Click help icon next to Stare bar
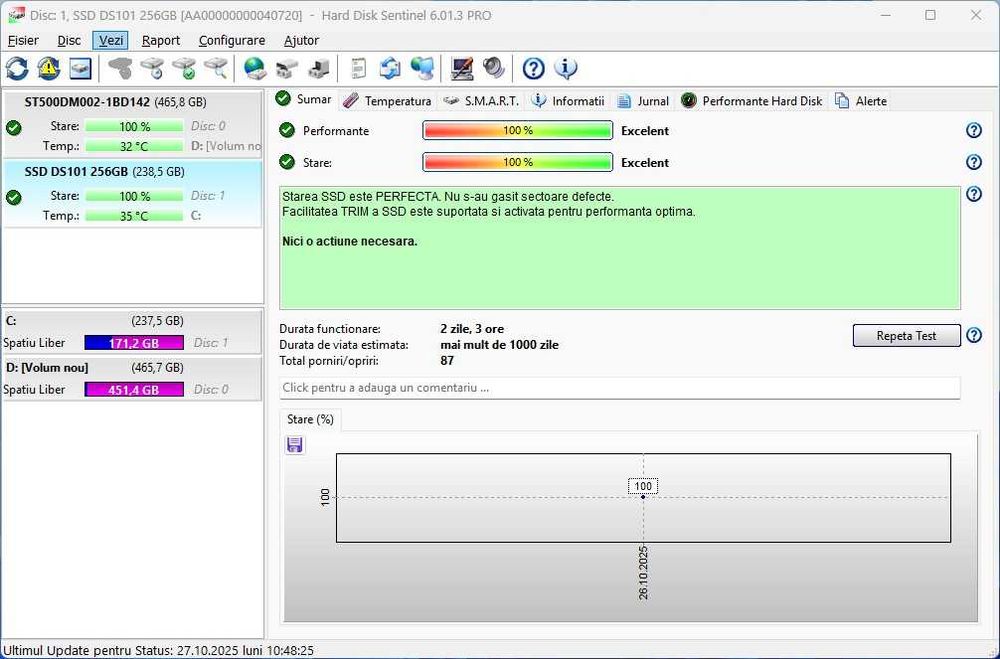 973,162
